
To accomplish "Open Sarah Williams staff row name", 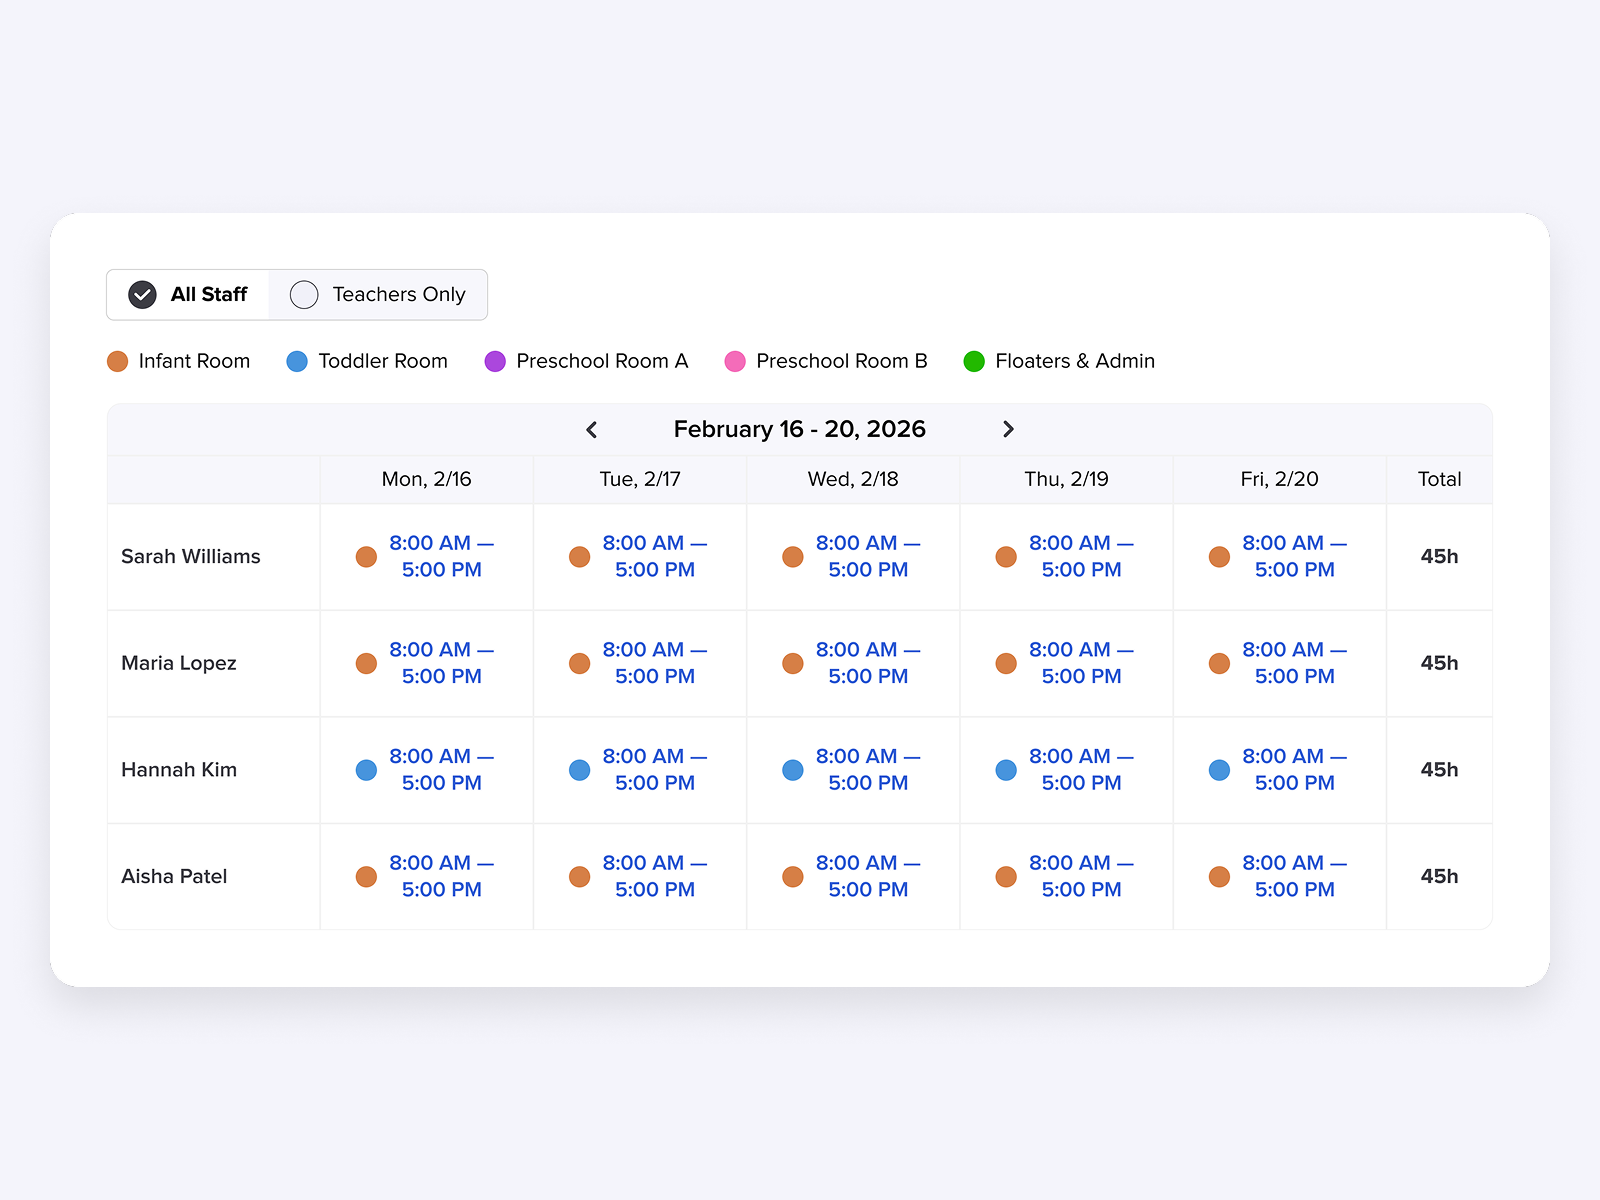I will pyautogui.click(x=191, y=556).
